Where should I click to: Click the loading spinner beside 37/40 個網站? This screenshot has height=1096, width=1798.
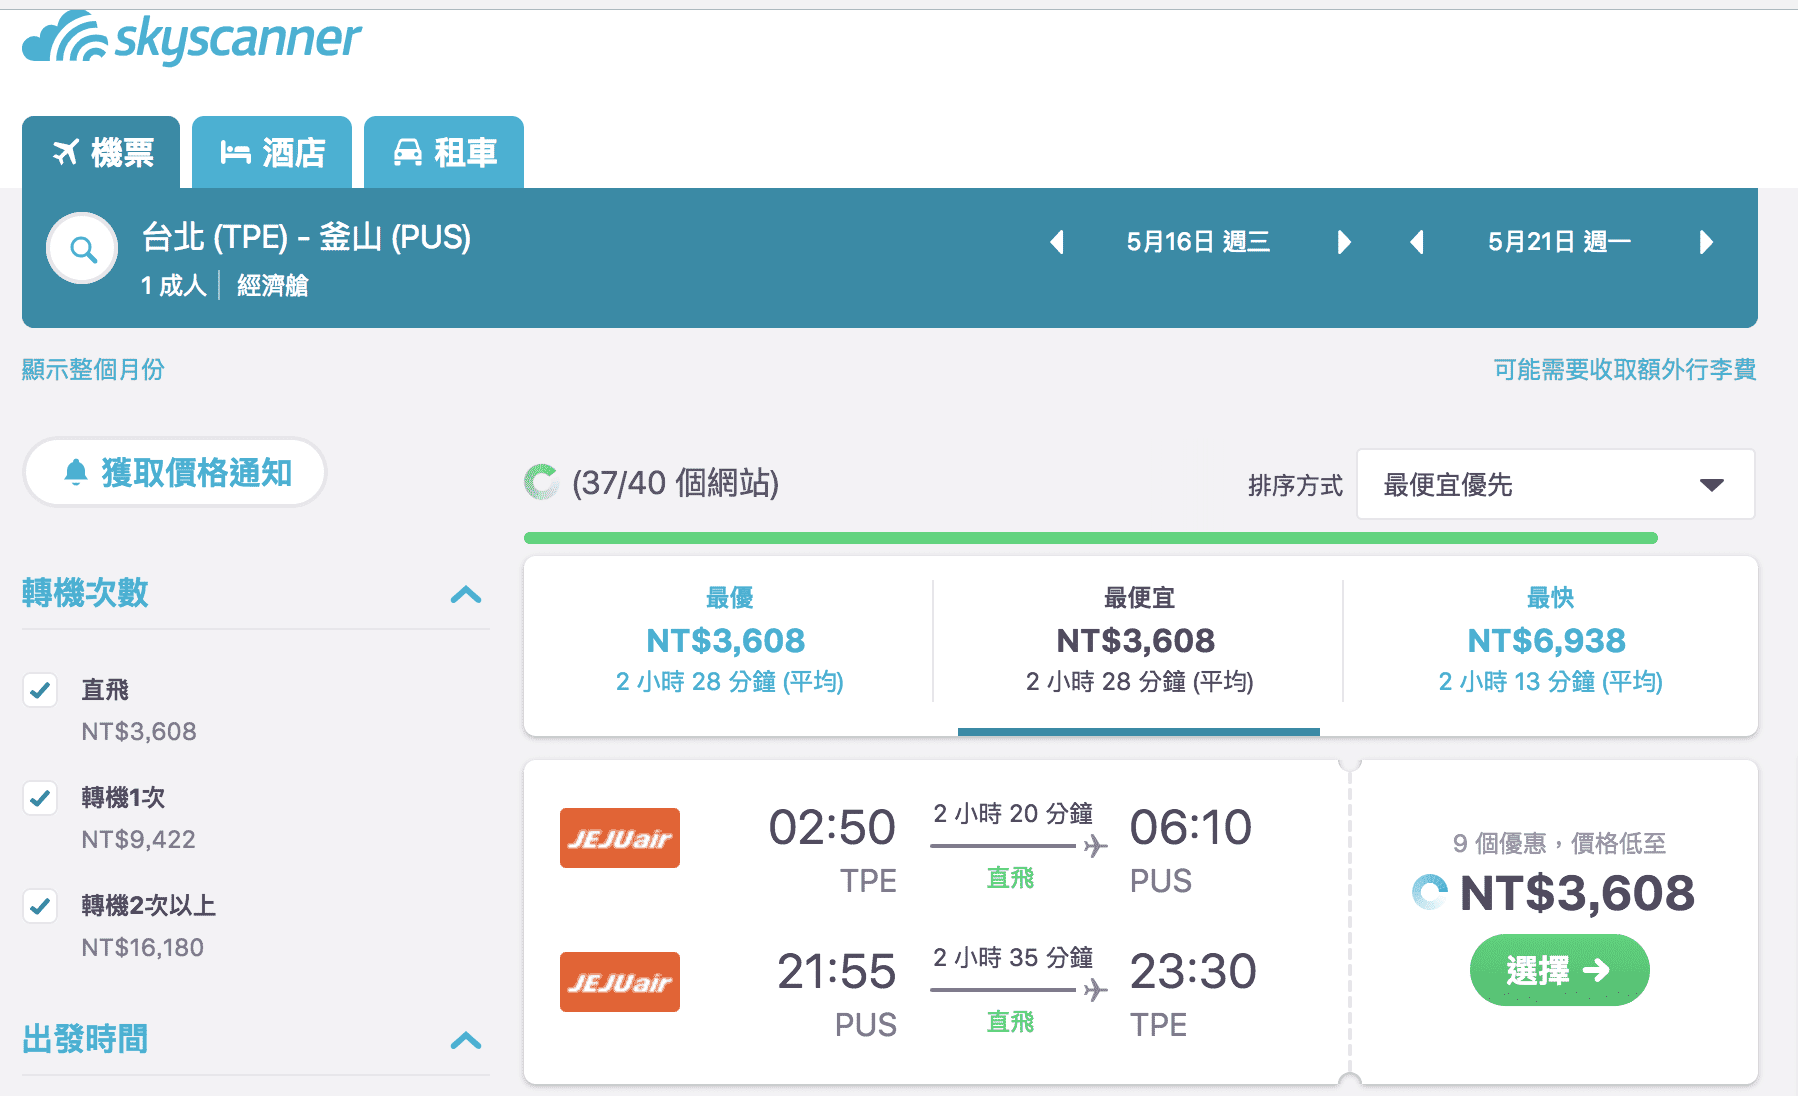[541, 482]
